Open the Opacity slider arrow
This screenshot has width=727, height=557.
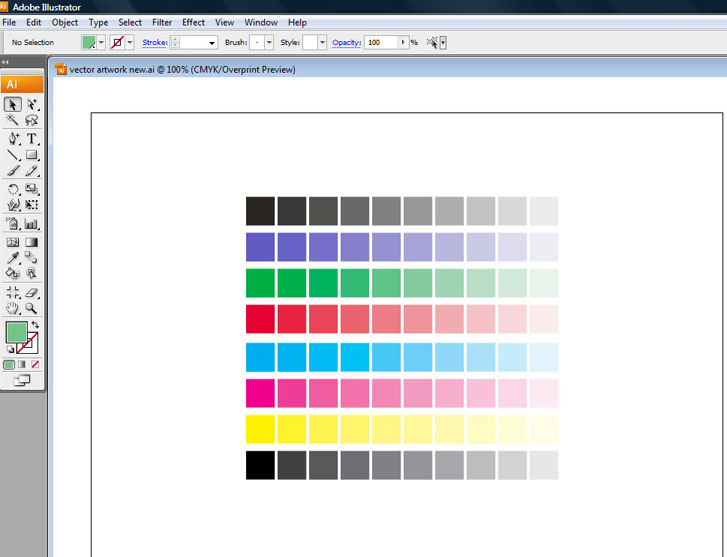pos(403,42)
